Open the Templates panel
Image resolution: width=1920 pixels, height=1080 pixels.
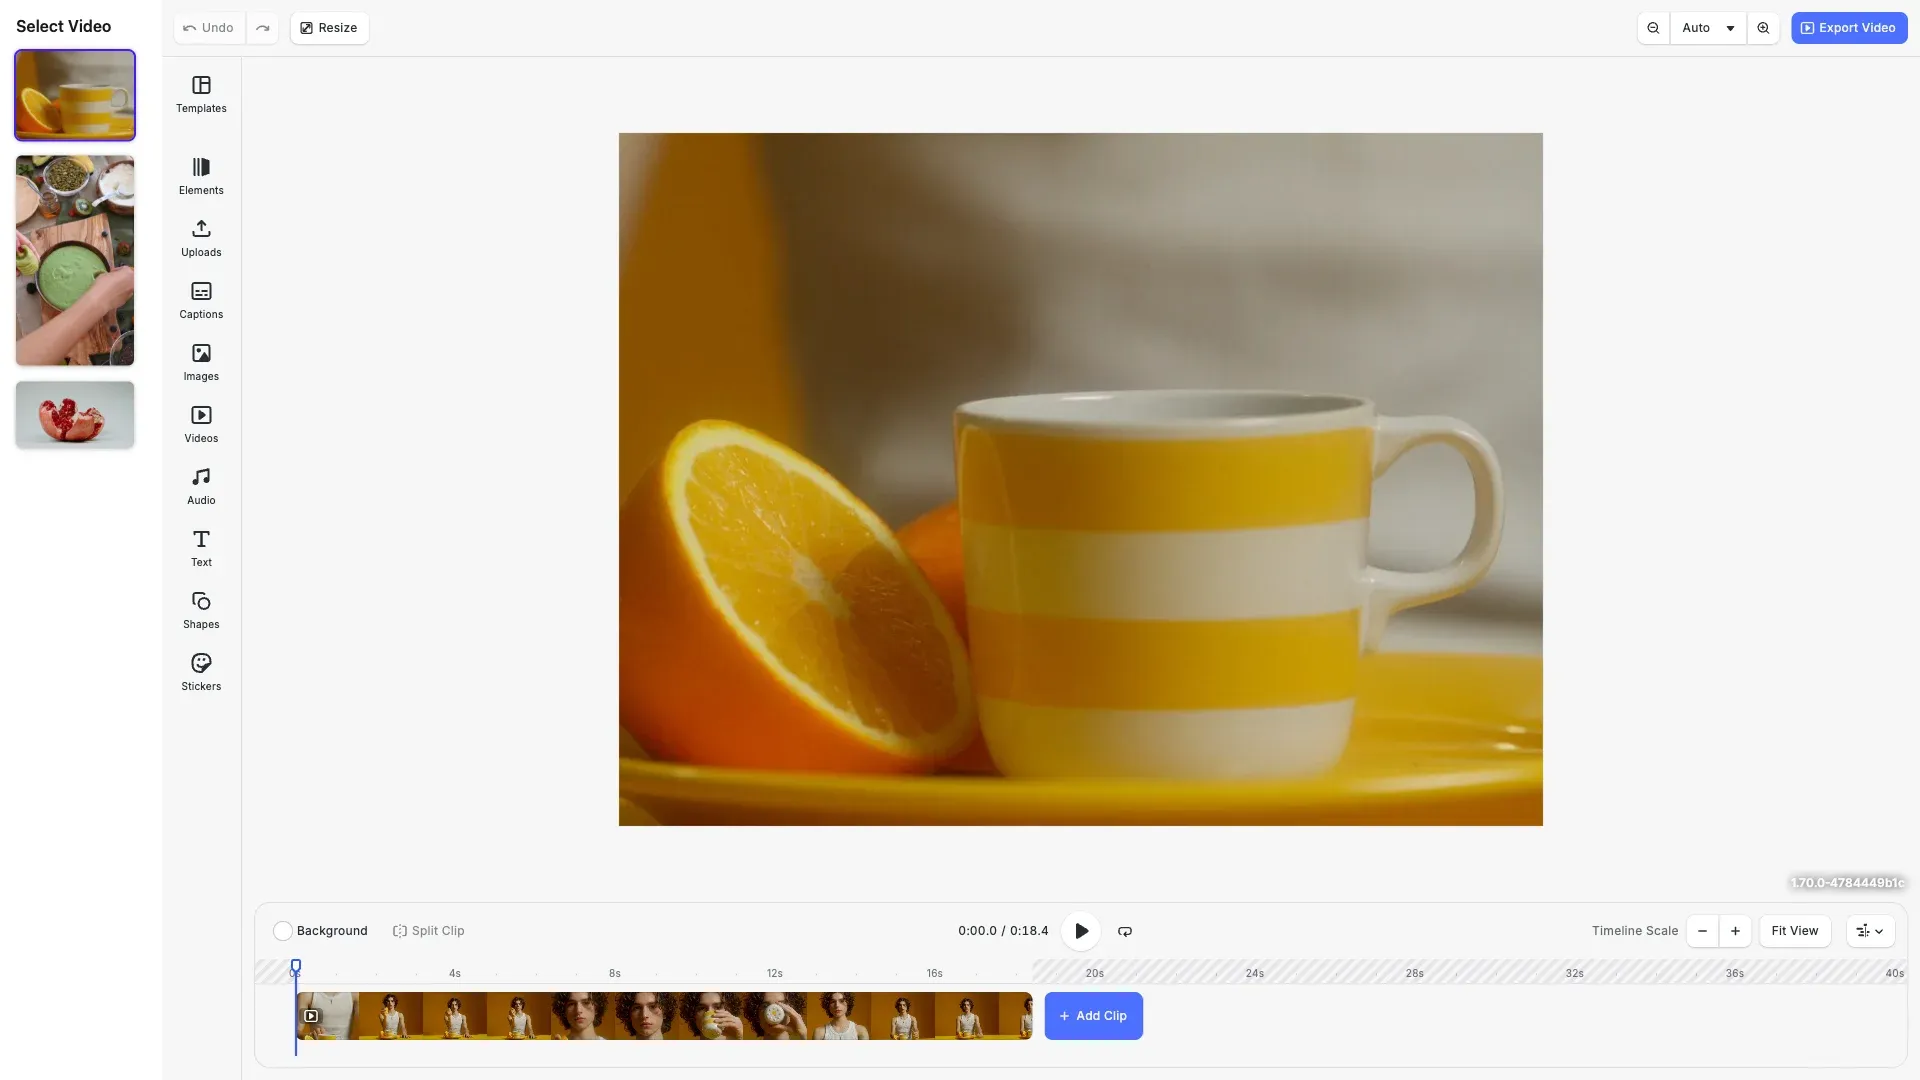[201, 94]
